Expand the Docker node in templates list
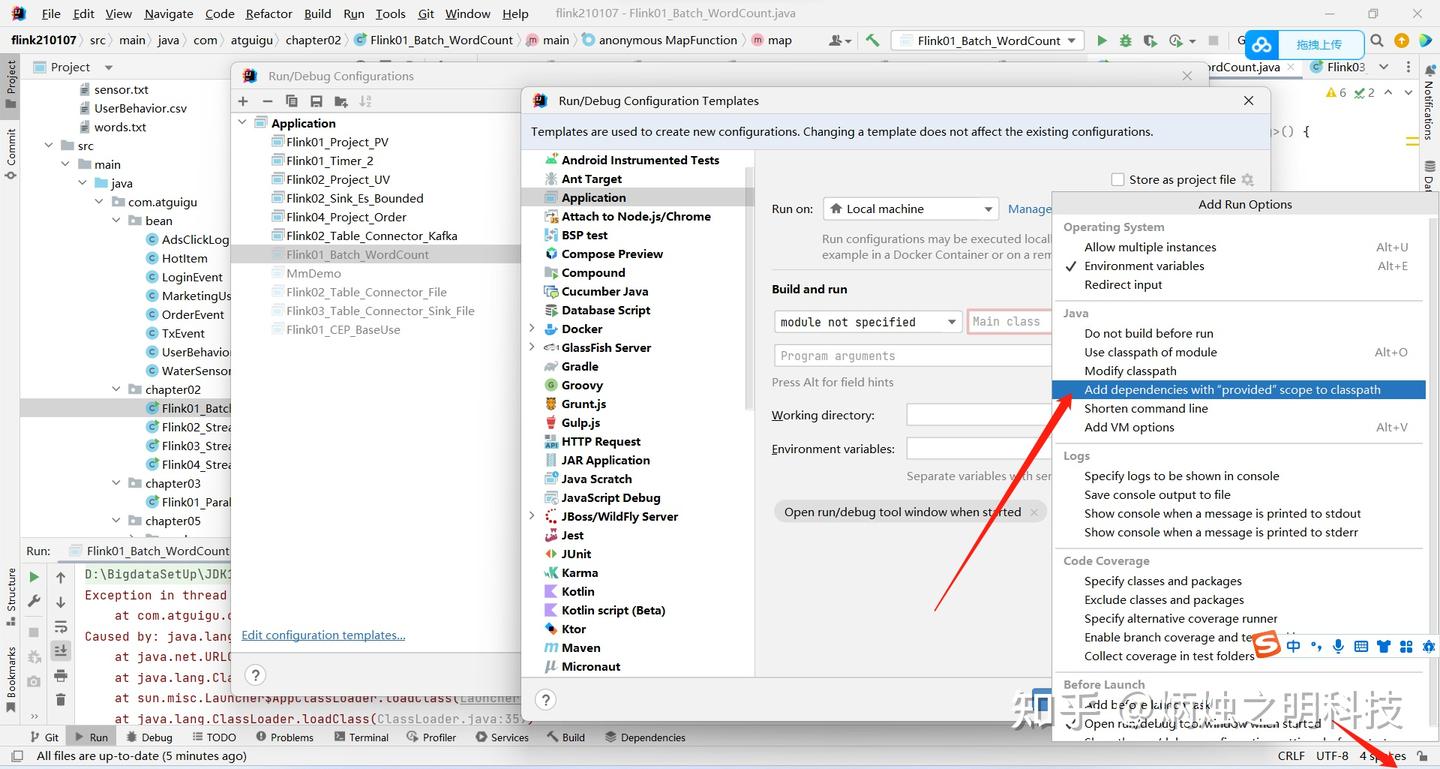The width and height of the screenshot is (1440, 769). pyautogui.click(x=531, y=328)
